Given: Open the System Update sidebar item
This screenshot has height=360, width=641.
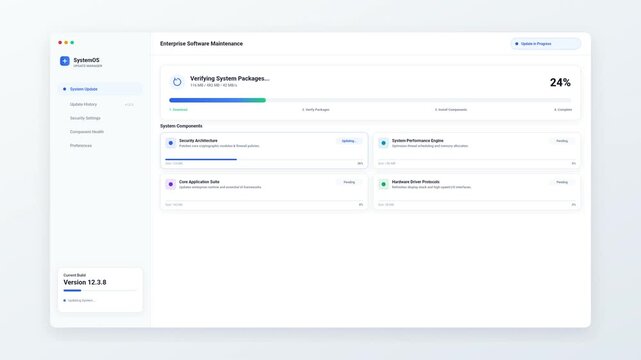Looking at the screenshot, I should (100, 89).
